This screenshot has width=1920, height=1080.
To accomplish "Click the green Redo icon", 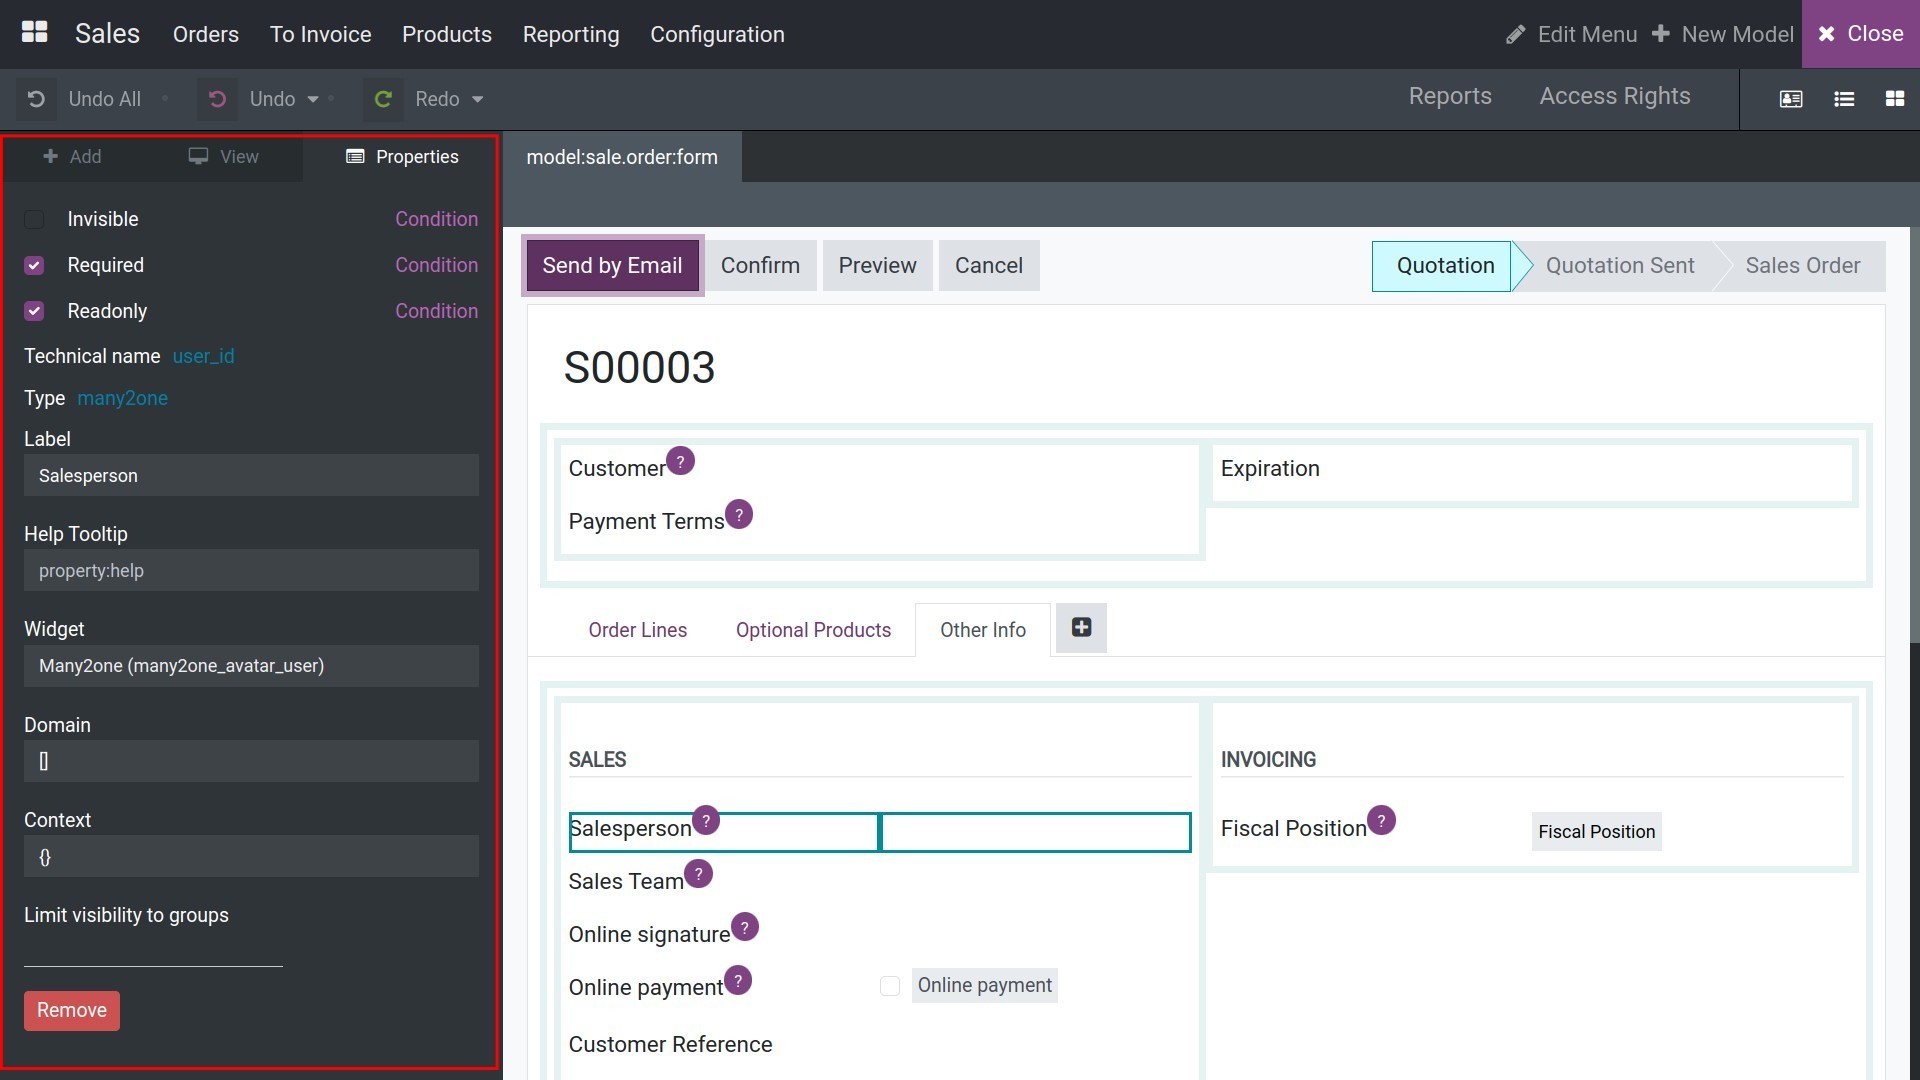I will 382,99.
